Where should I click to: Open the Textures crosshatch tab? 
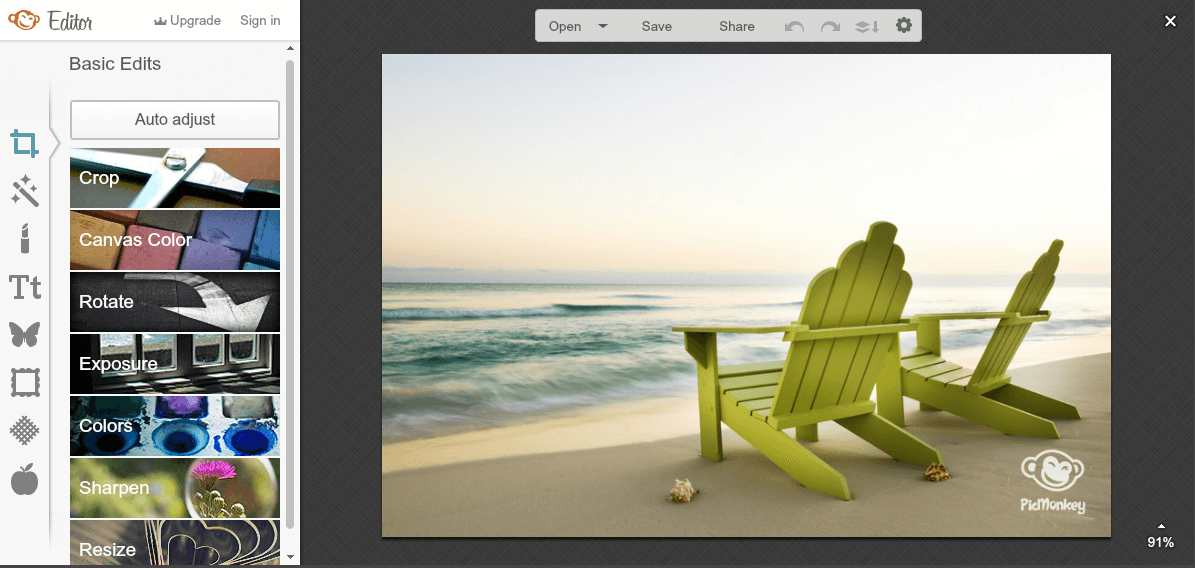(24, 431)
